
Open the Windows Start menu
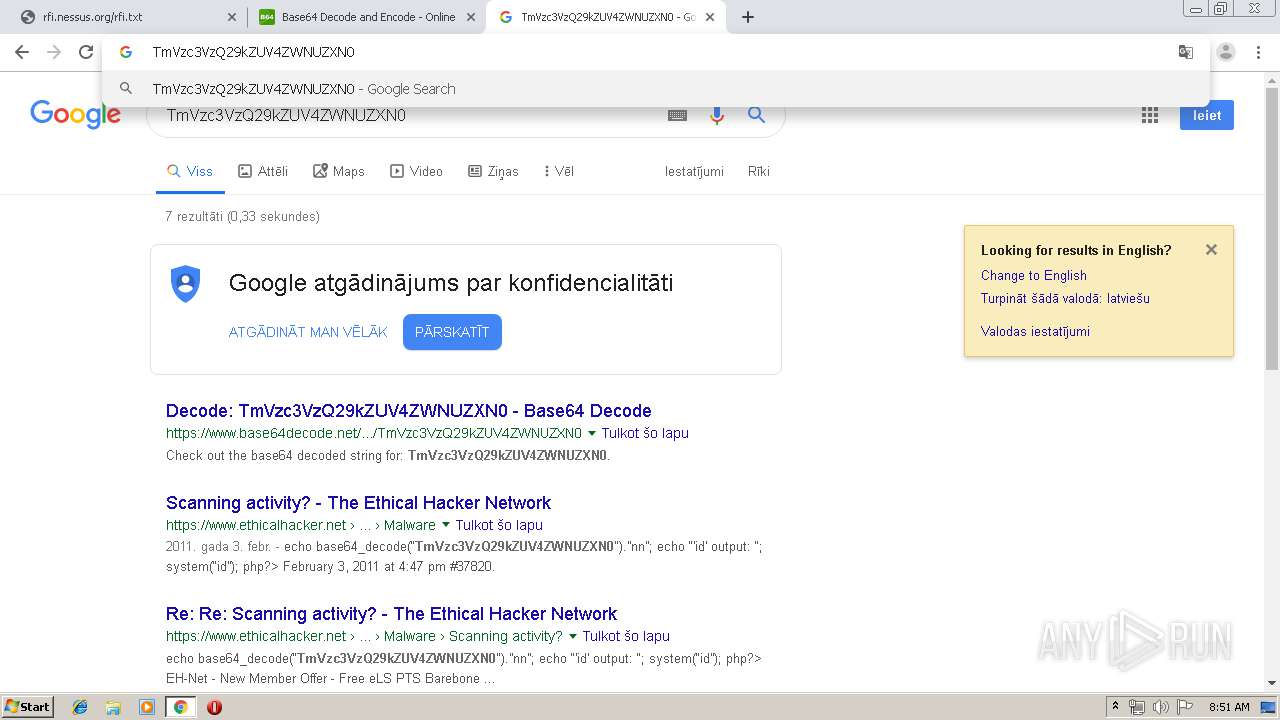[x=27, y=706]
